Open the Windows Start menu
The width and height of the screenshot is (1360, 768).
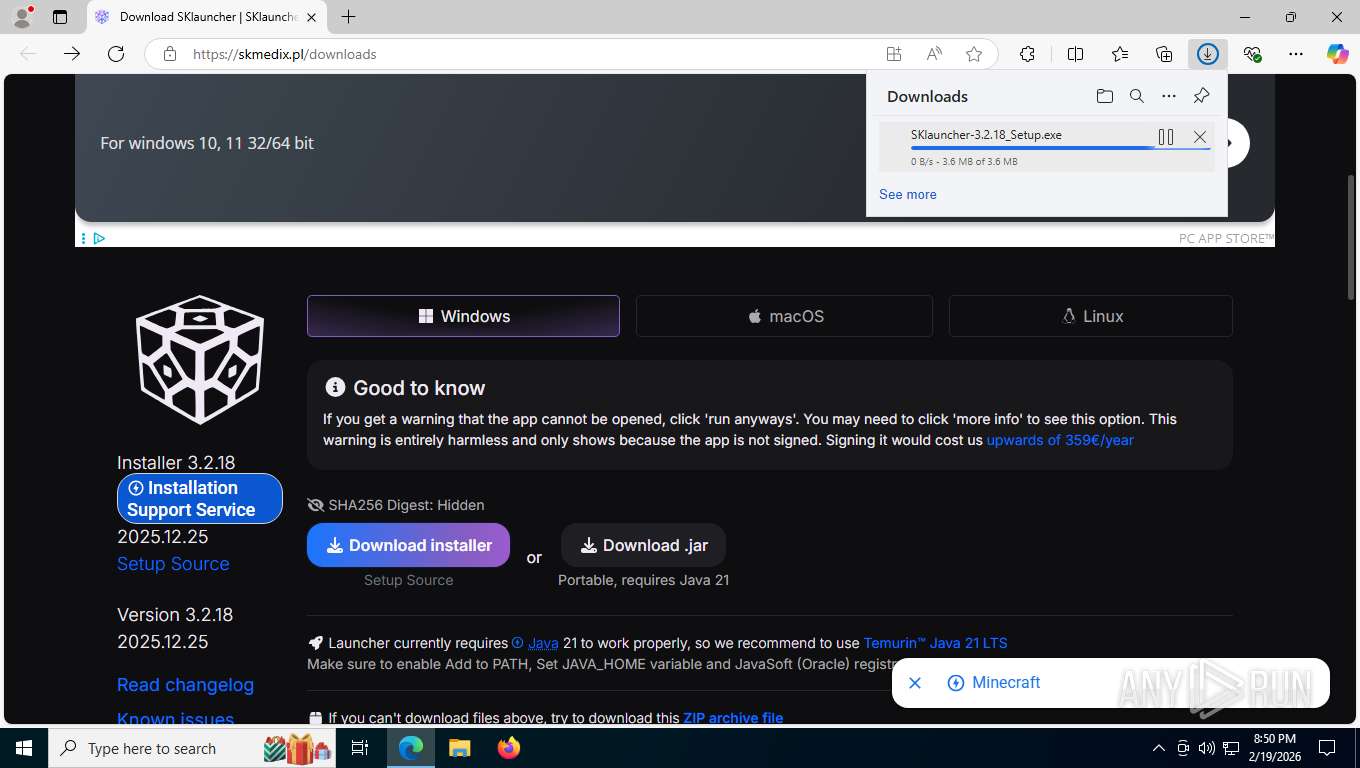(x=23, y=748)
